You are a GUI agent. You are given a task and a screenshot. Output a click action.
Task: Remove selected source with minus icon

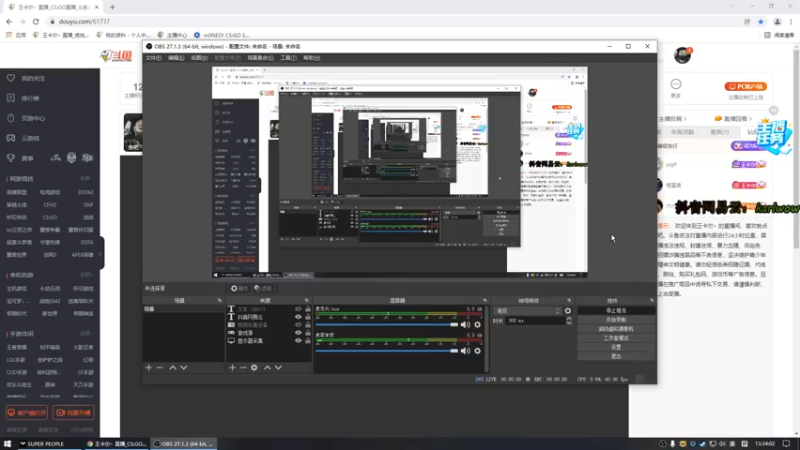click(x=243, y=367)
